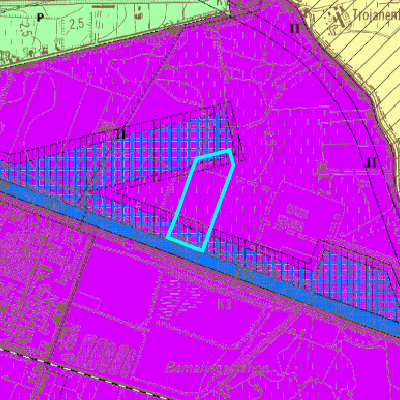Select the cyan-outlined parcel polygon
The width and height of the screenshot is (400, 400).
click(201, 201)
